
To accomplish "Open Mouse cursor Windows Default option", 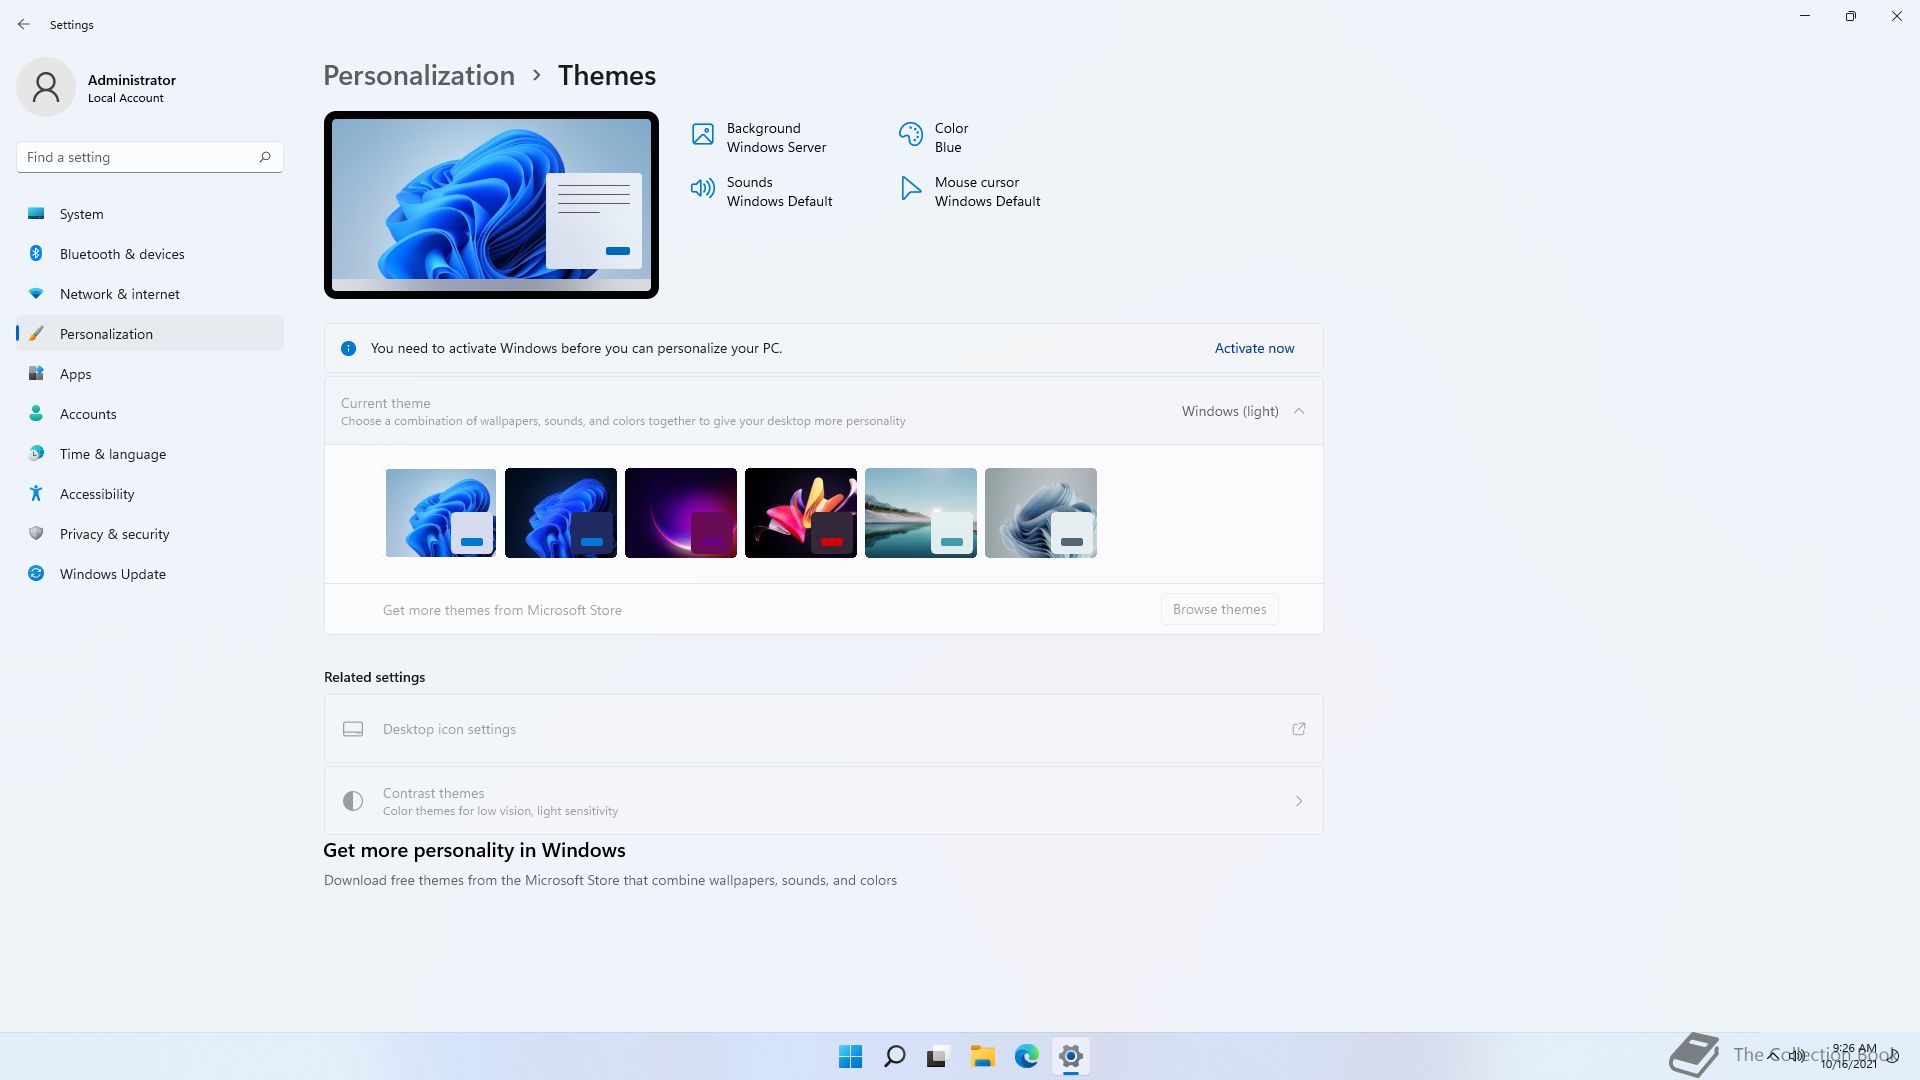I will click(970, 192).
